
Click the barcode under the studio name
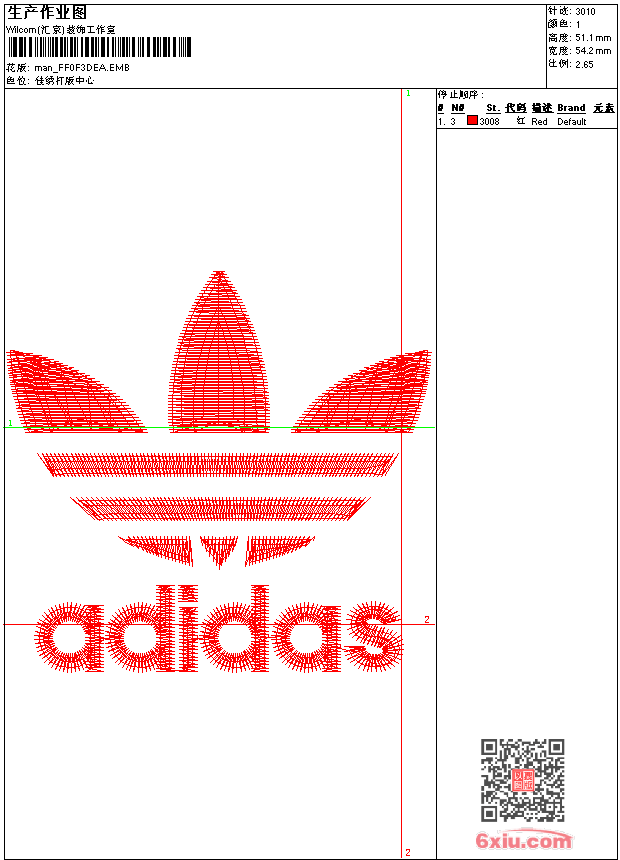click(x=99, y=47)
